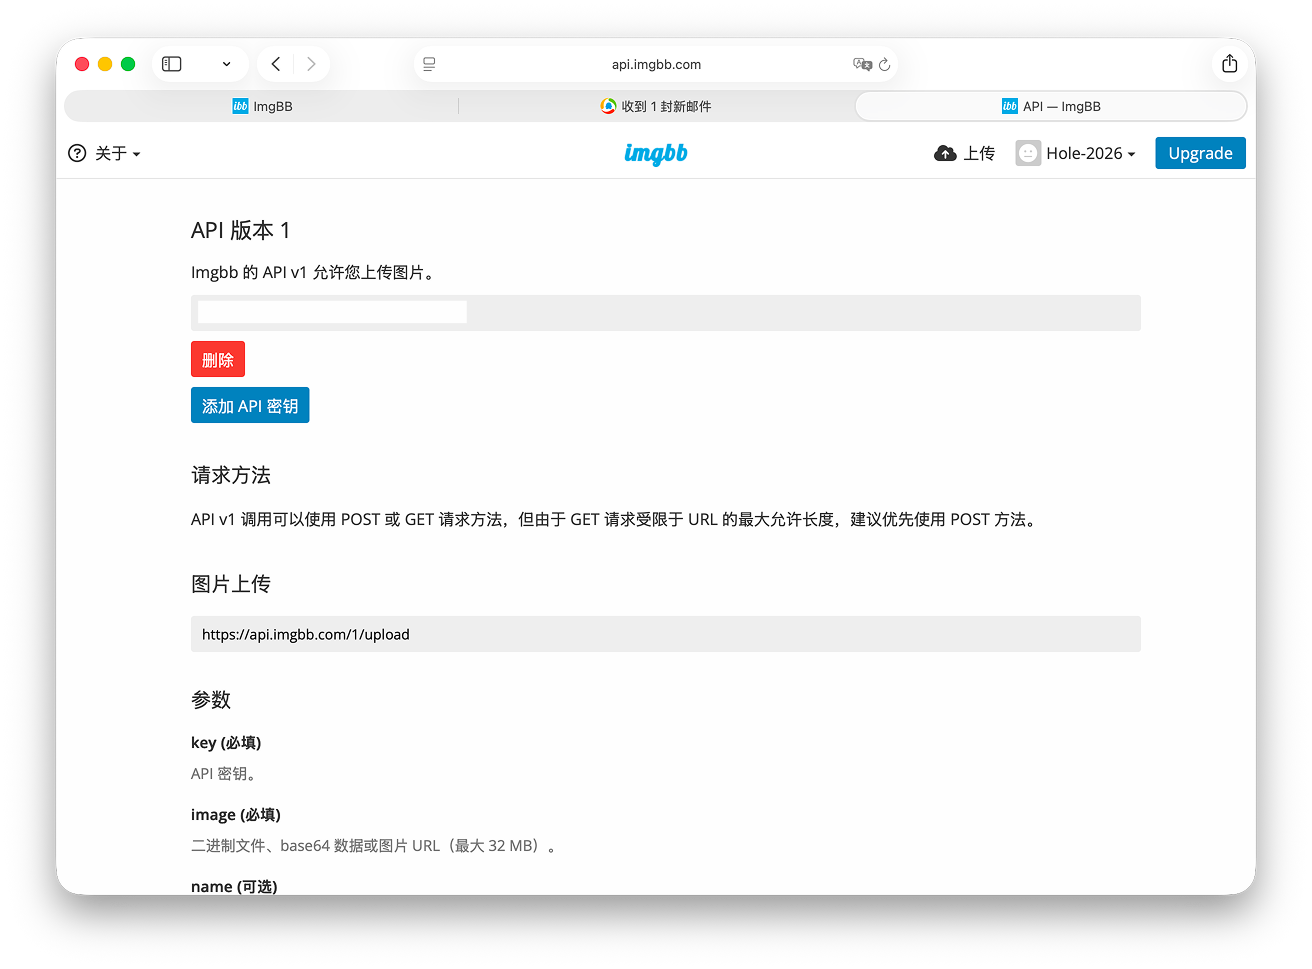Select the https://api.imgbb.com/1/upload URL field
This screenshot has height=969, width=1312.
point(665,633)
